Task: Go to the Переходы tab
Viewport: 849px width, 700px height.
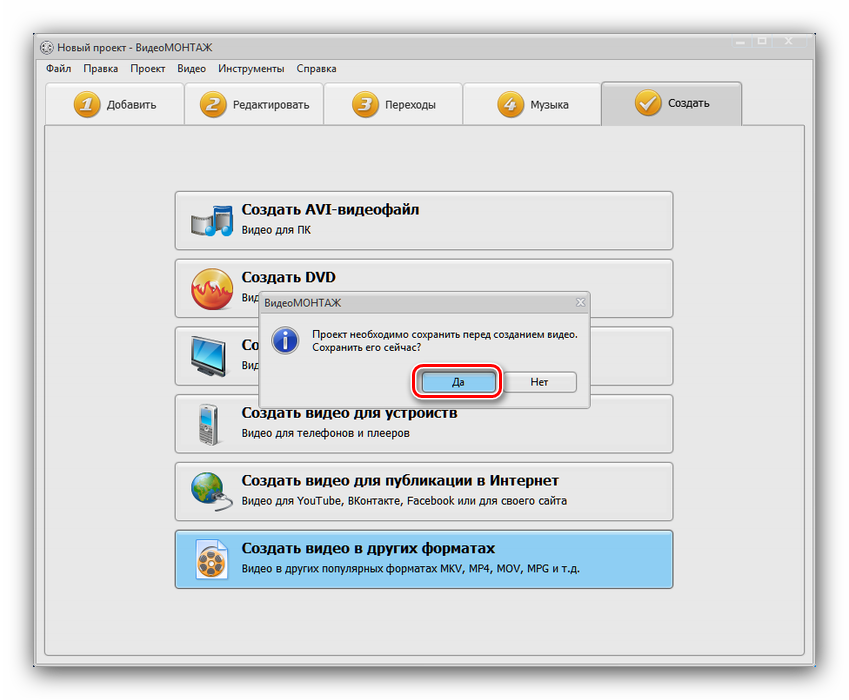Action: pos(393,105)
